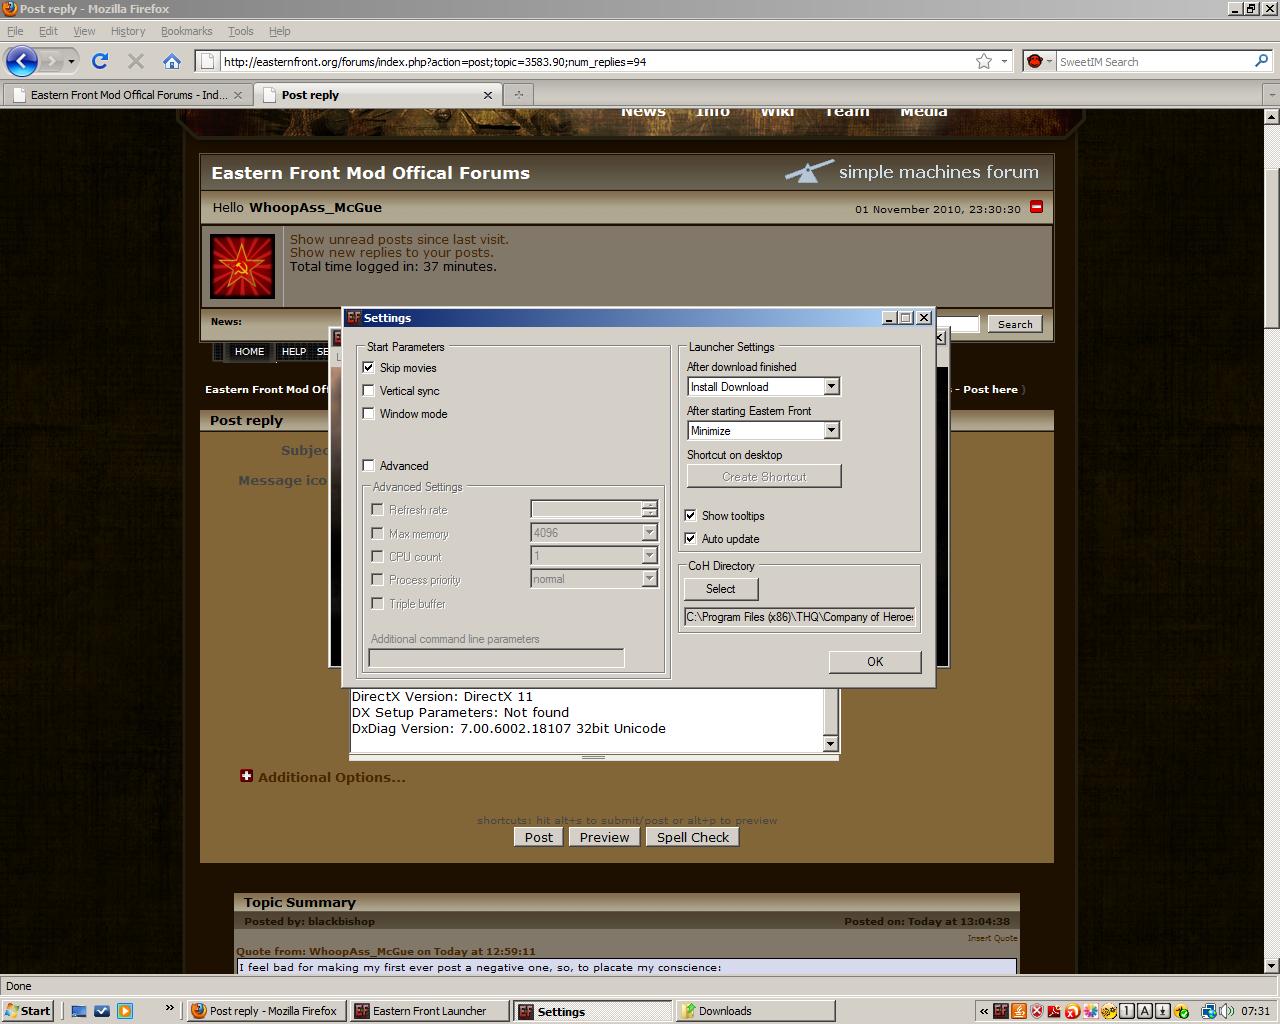Enable the Advanced checkbox
Viewport: 1280px width, 1024px height.
(368, 465)
